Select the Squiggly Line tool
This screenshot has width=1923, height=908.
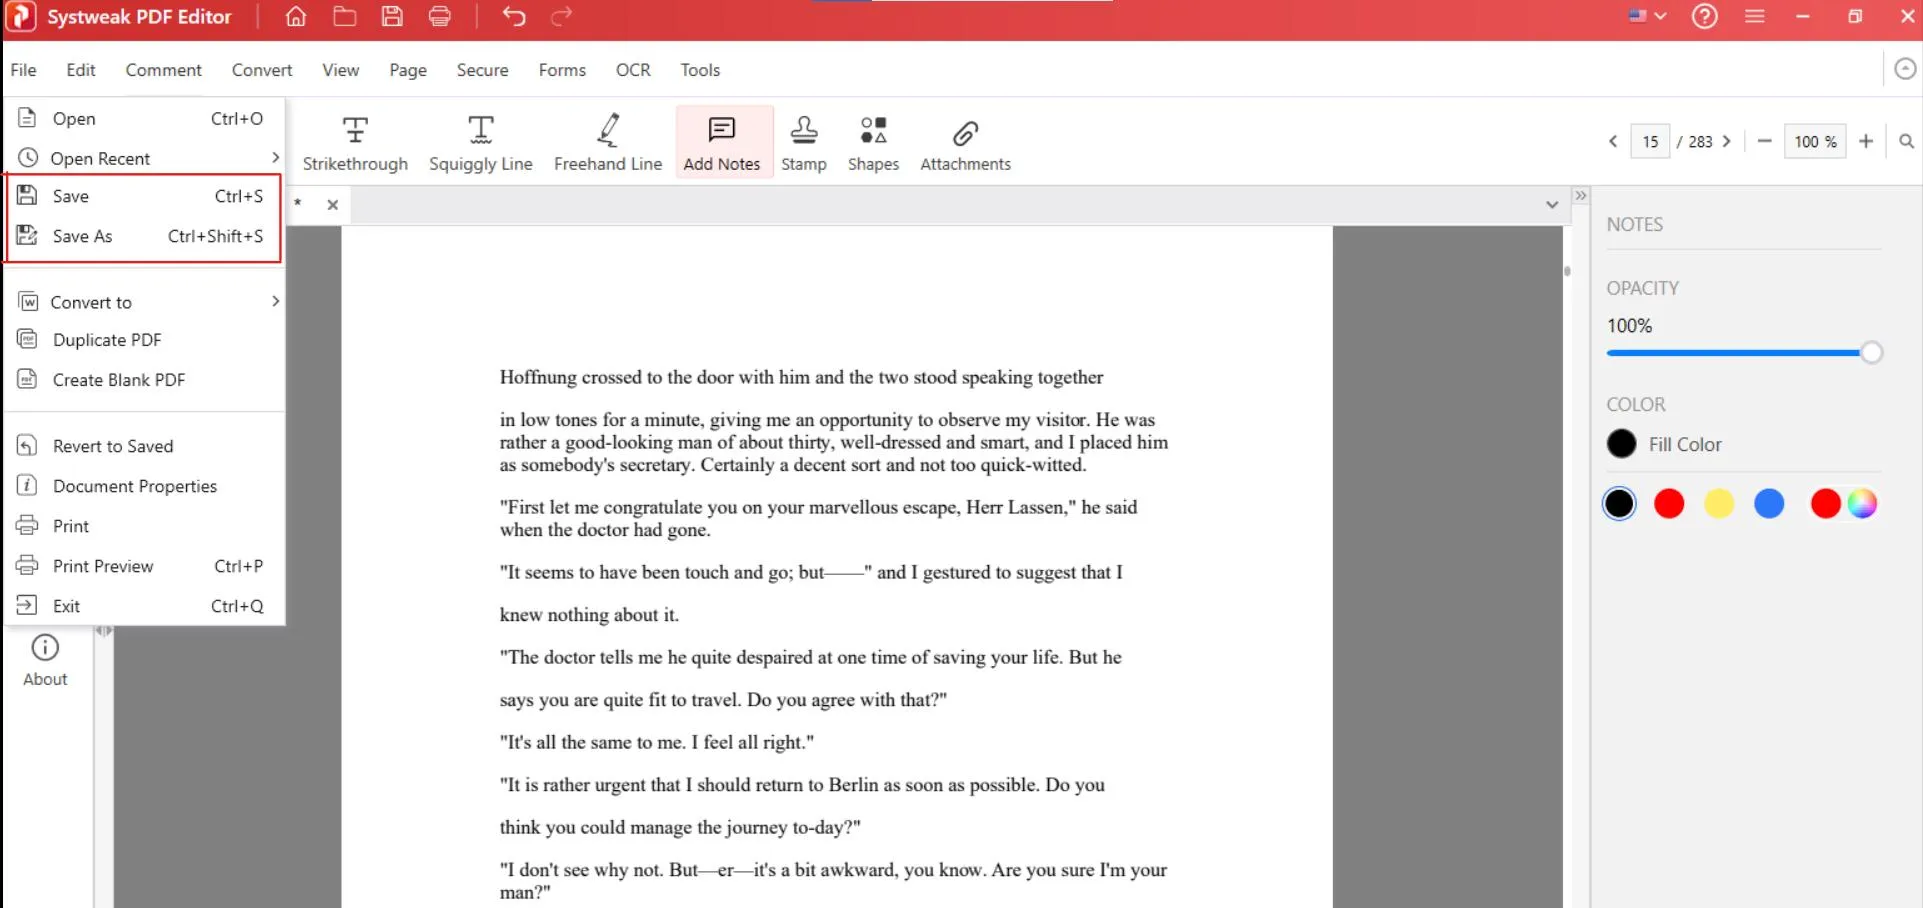coord(481,141)
